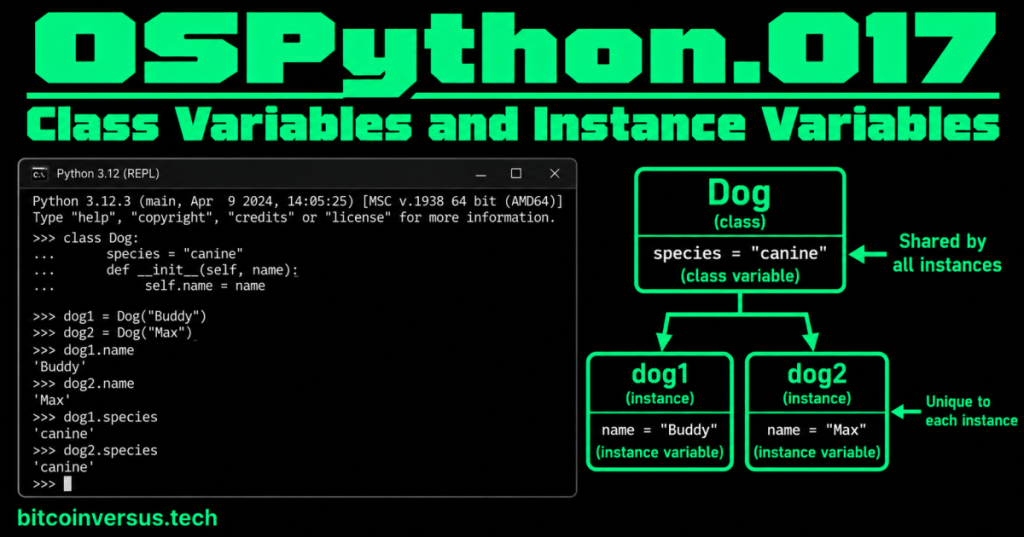This screenshot has width=1024, height=537.
Task: Select the "Class Variables and Instance Variables" subtitle
Action: point(513,125)
